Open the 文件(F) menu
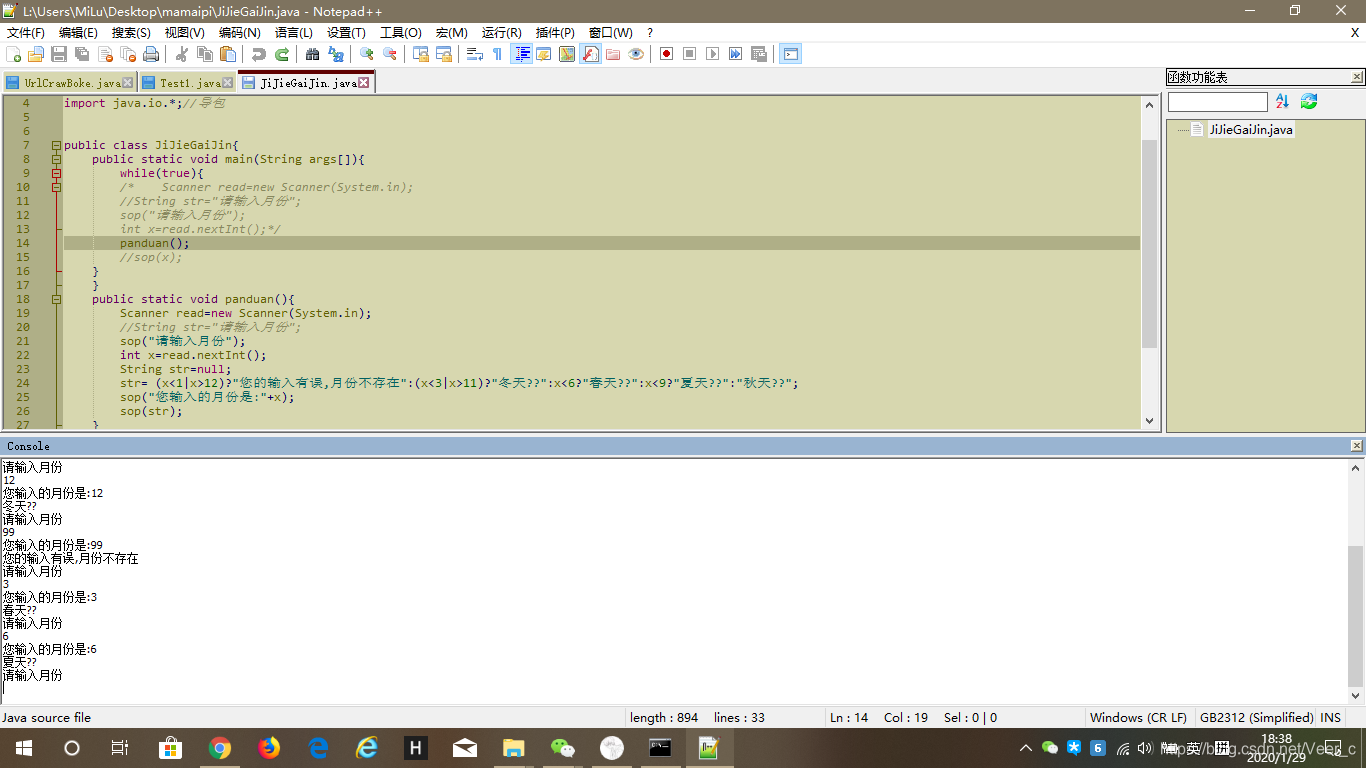This screenshot has width=1366, height=768. (26, 33)
